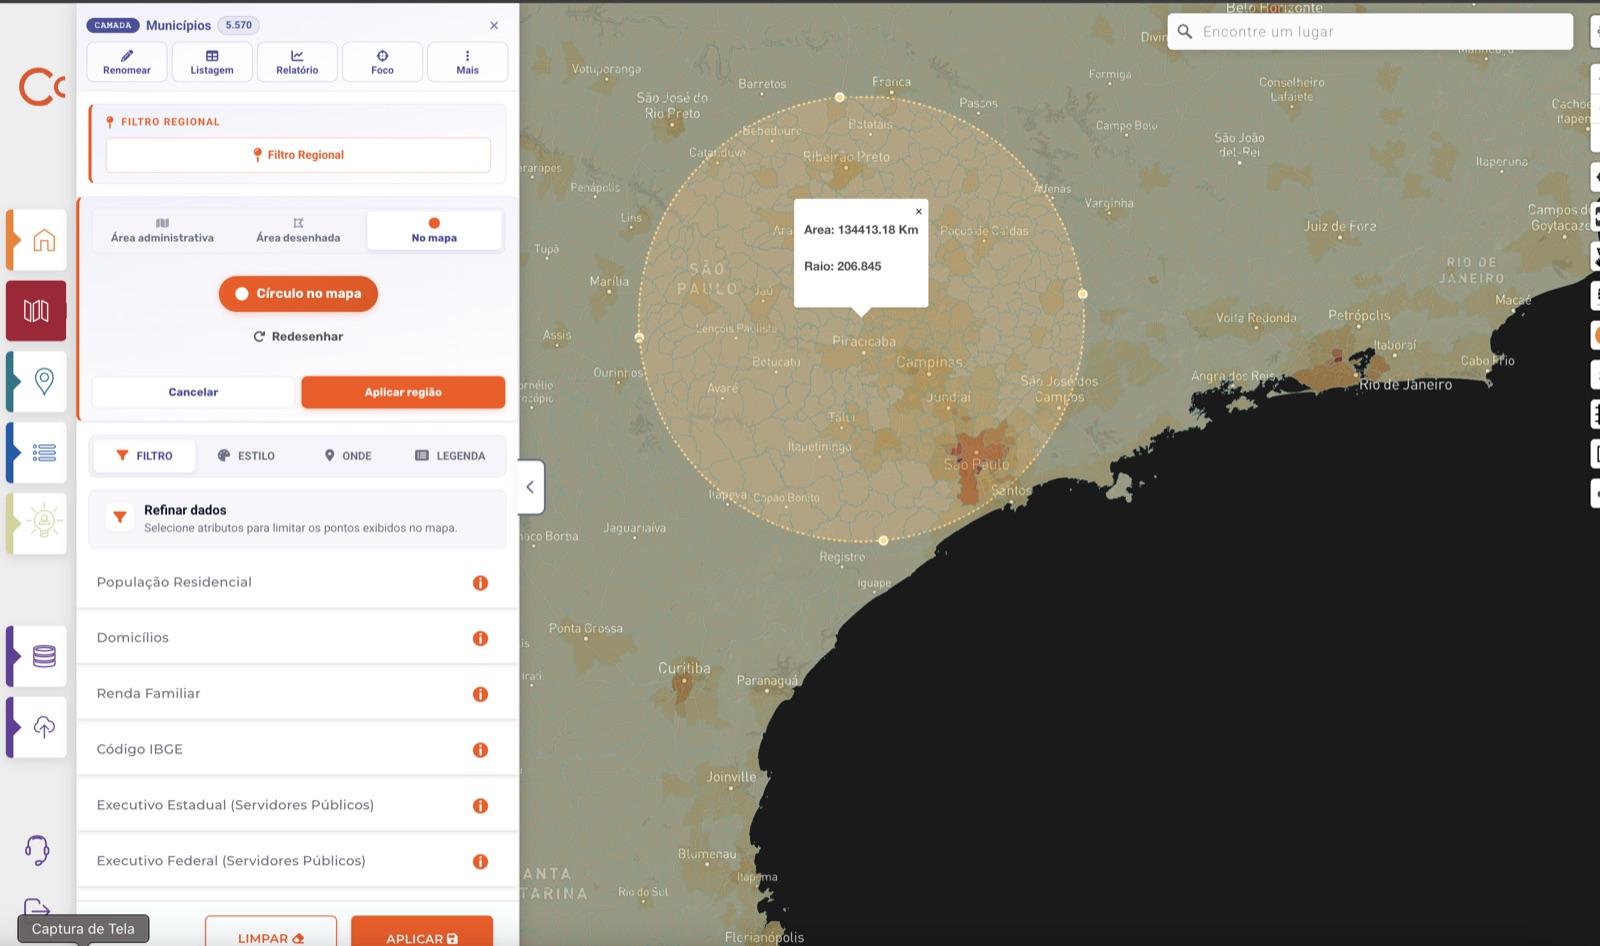The image size is (1600, 946).
Task: Expand the Domicílios filter row
Action: click(297, 638)
